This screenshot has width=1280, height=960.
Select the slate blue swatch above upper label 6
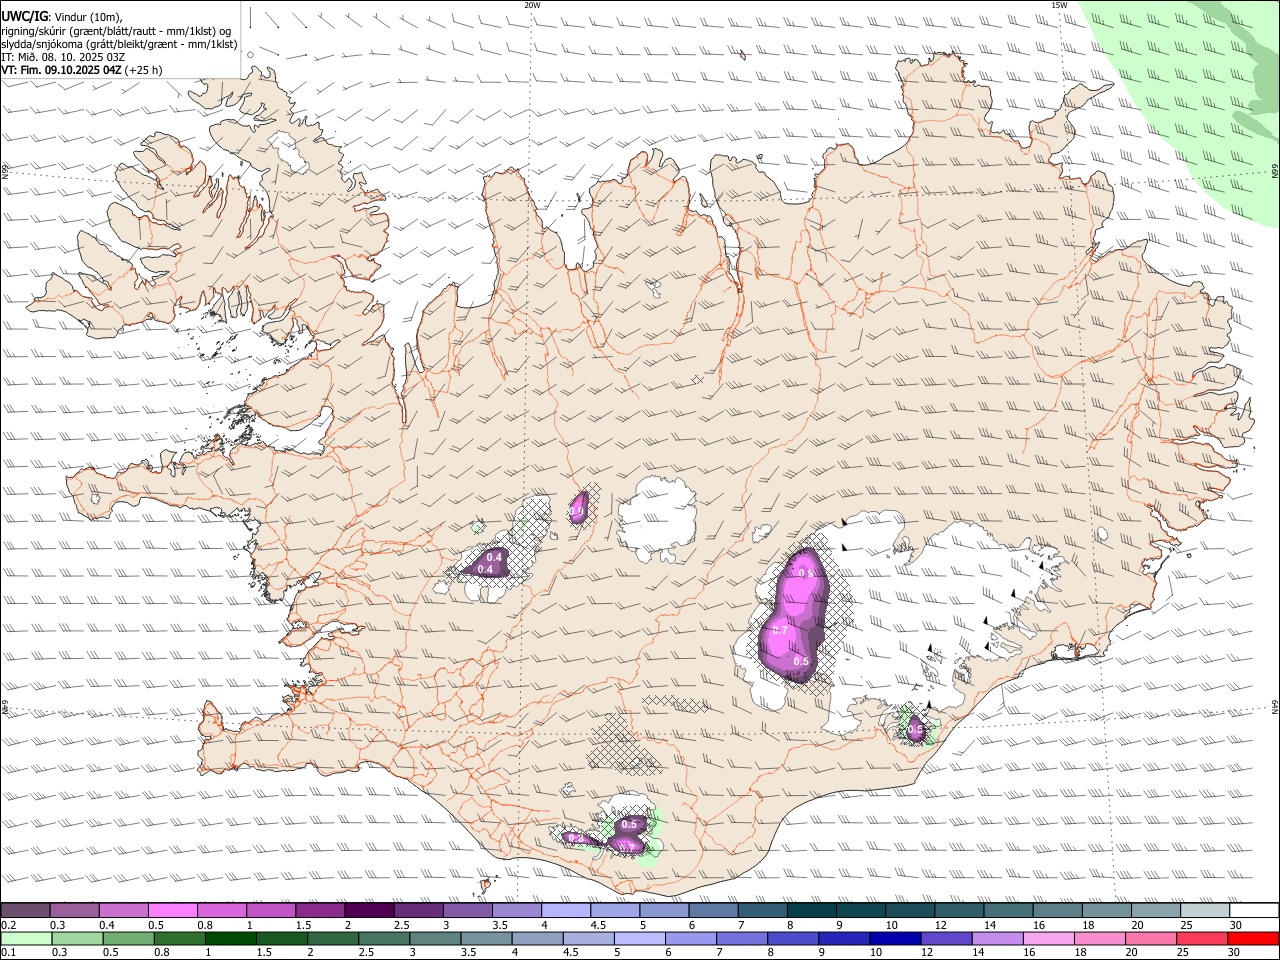tap(713, 911)
